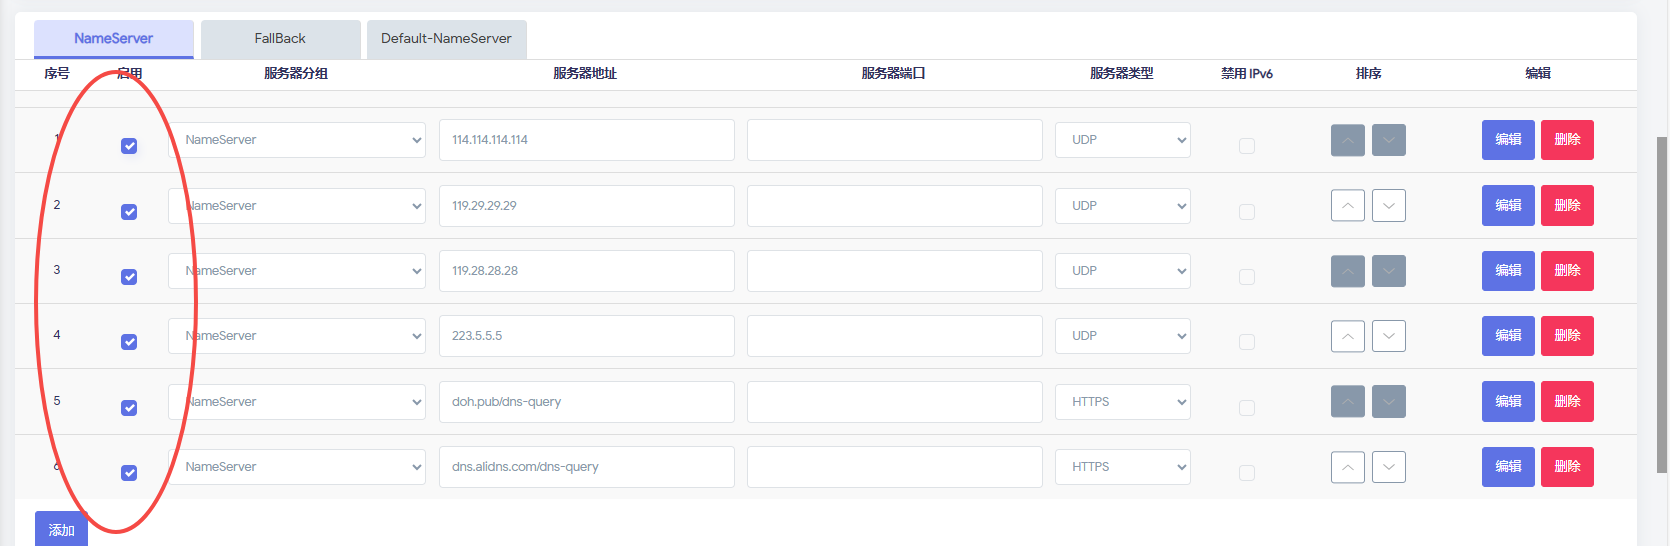Move dns.alidns.com server down in order
The height and width of the screenshot is (546, 1670).
coord(1389,467)
